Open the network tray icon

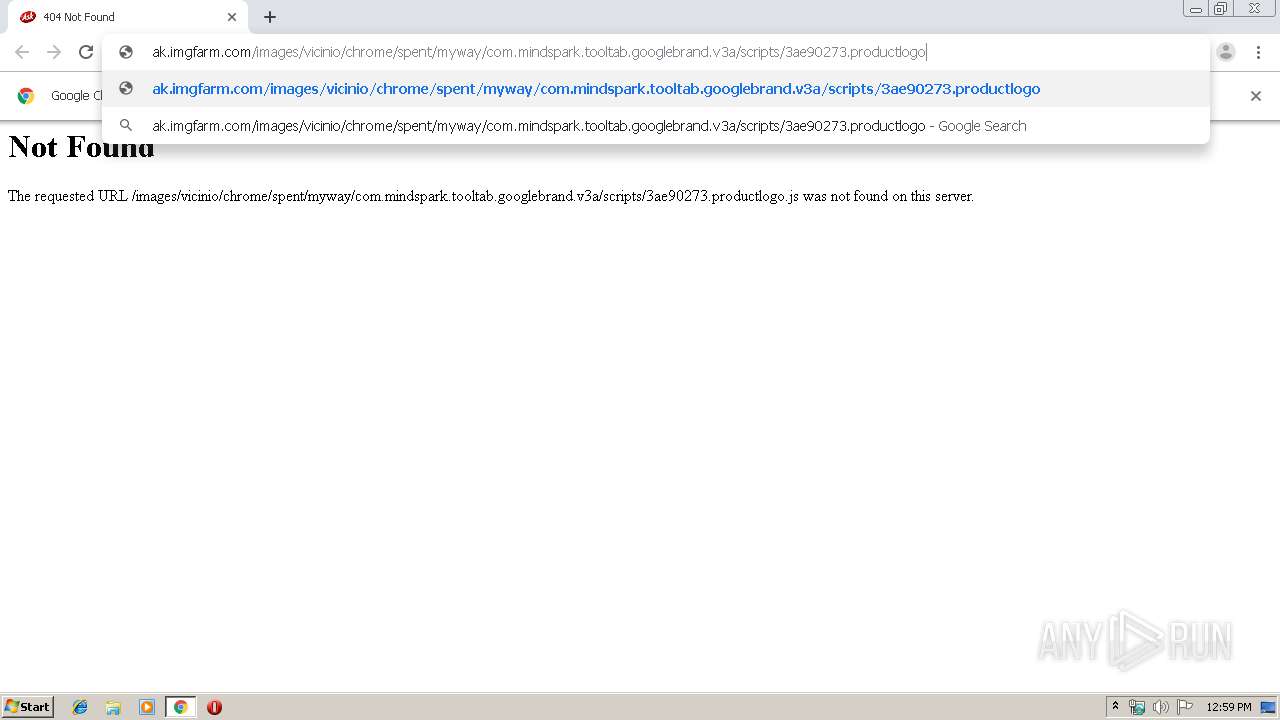pos(1137,707)
